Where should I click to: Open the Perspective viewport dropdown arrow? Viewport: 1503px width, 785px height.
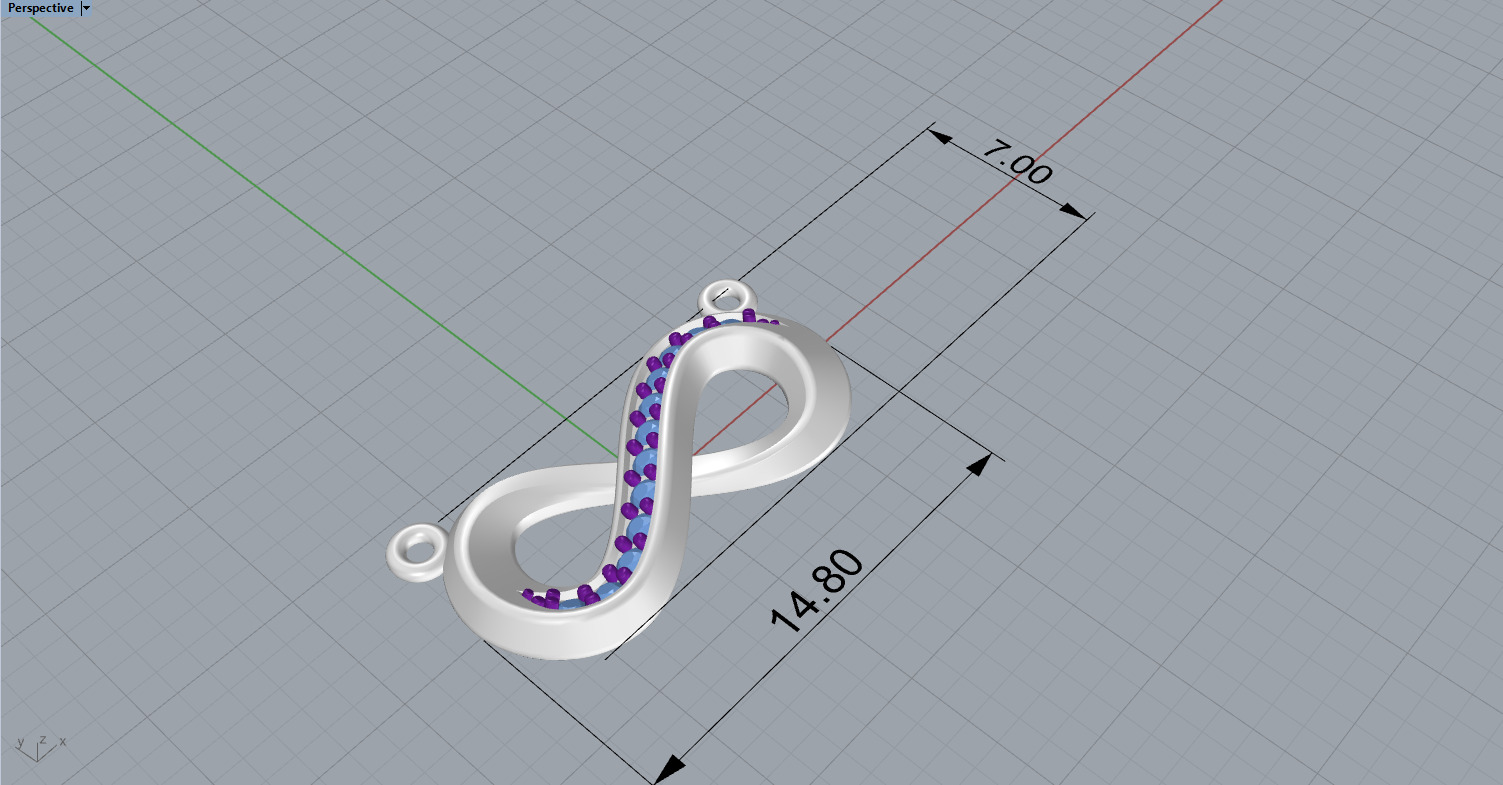click(x=86, y=8)
